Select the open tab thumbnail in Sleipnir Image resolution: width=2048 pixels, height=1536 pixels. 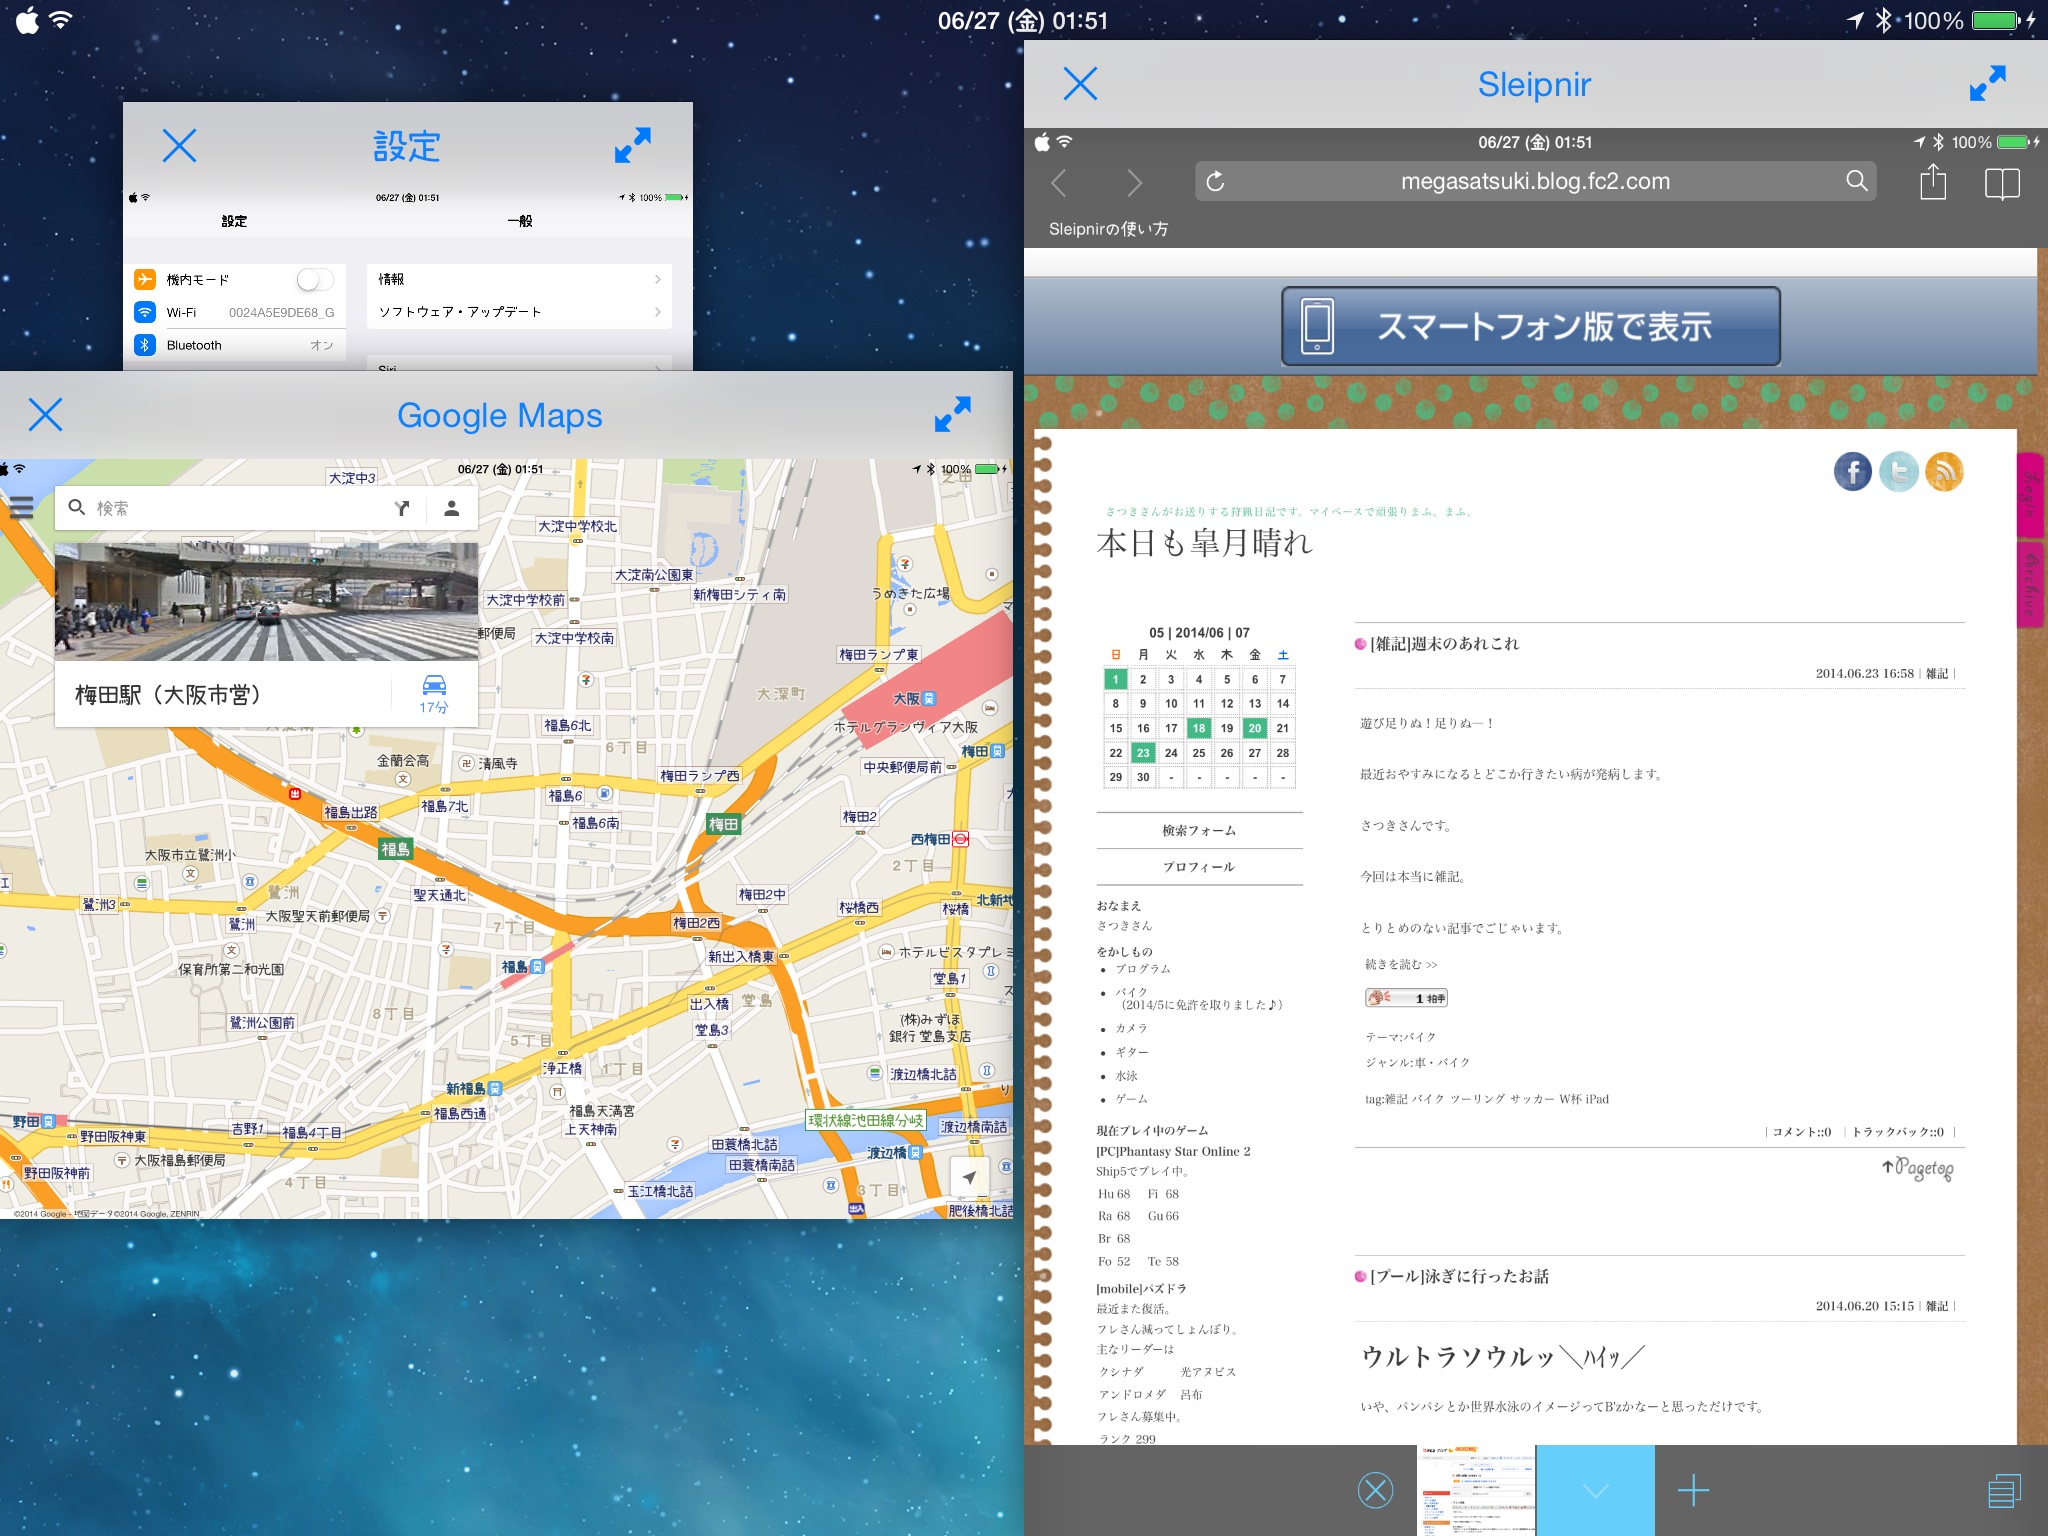tap(1477, 1490)
